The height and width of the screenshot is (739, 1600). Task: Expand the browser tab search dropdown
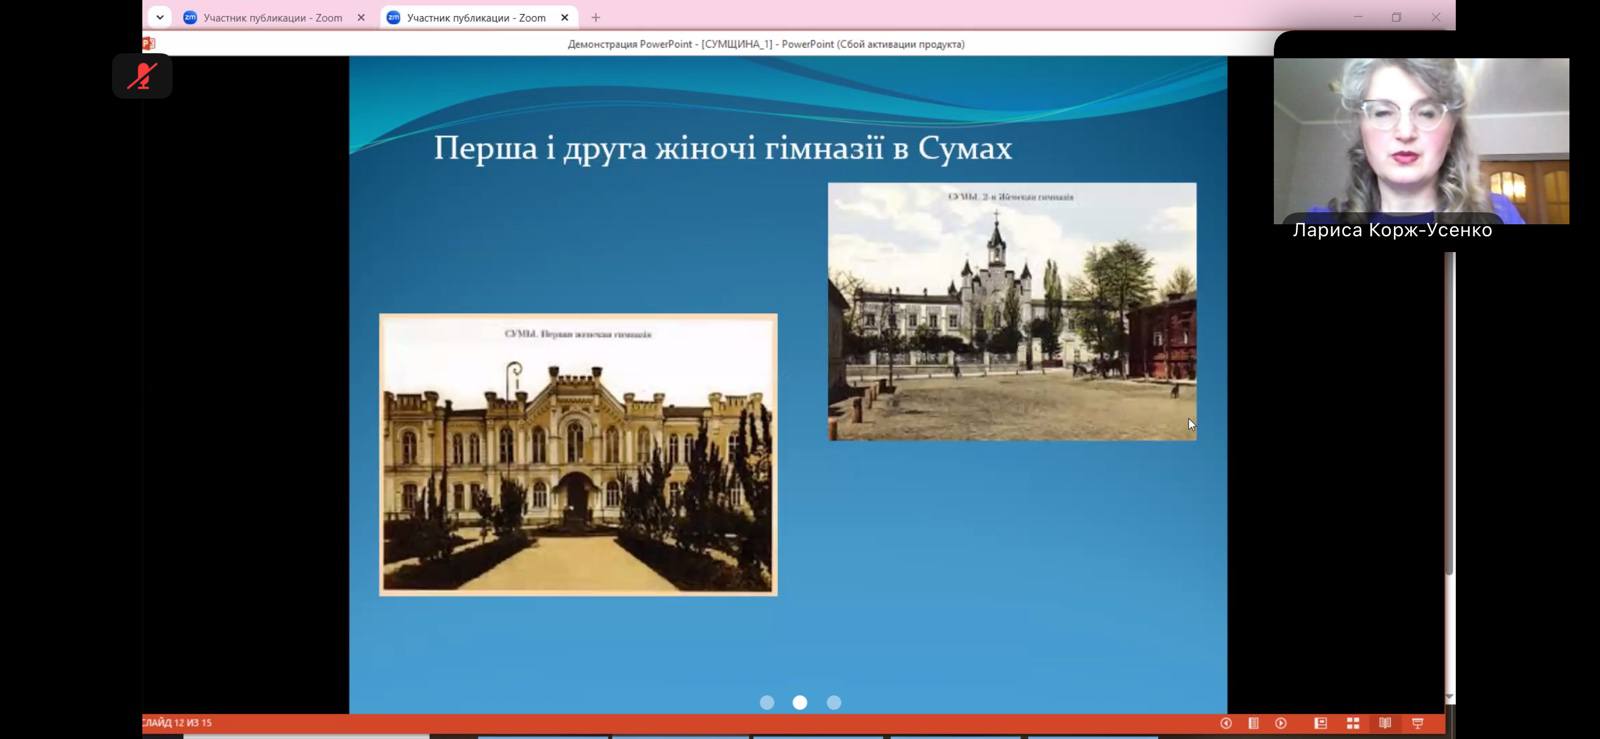pyautogui.click(x=160, y=17)
